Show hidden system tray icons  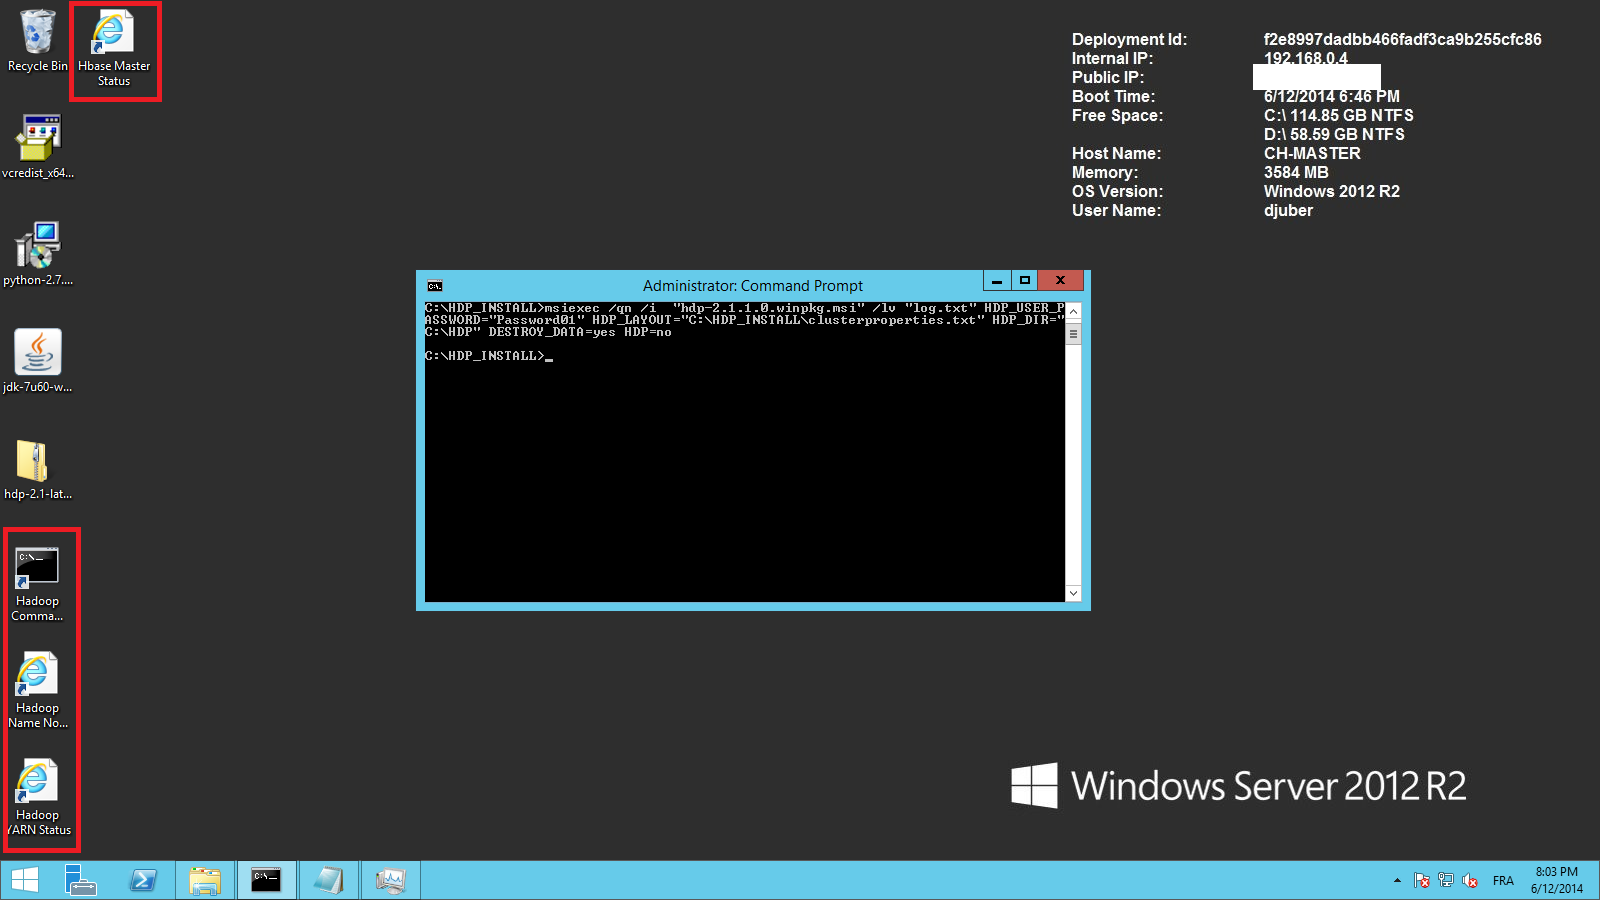[x=1397, y=881]
